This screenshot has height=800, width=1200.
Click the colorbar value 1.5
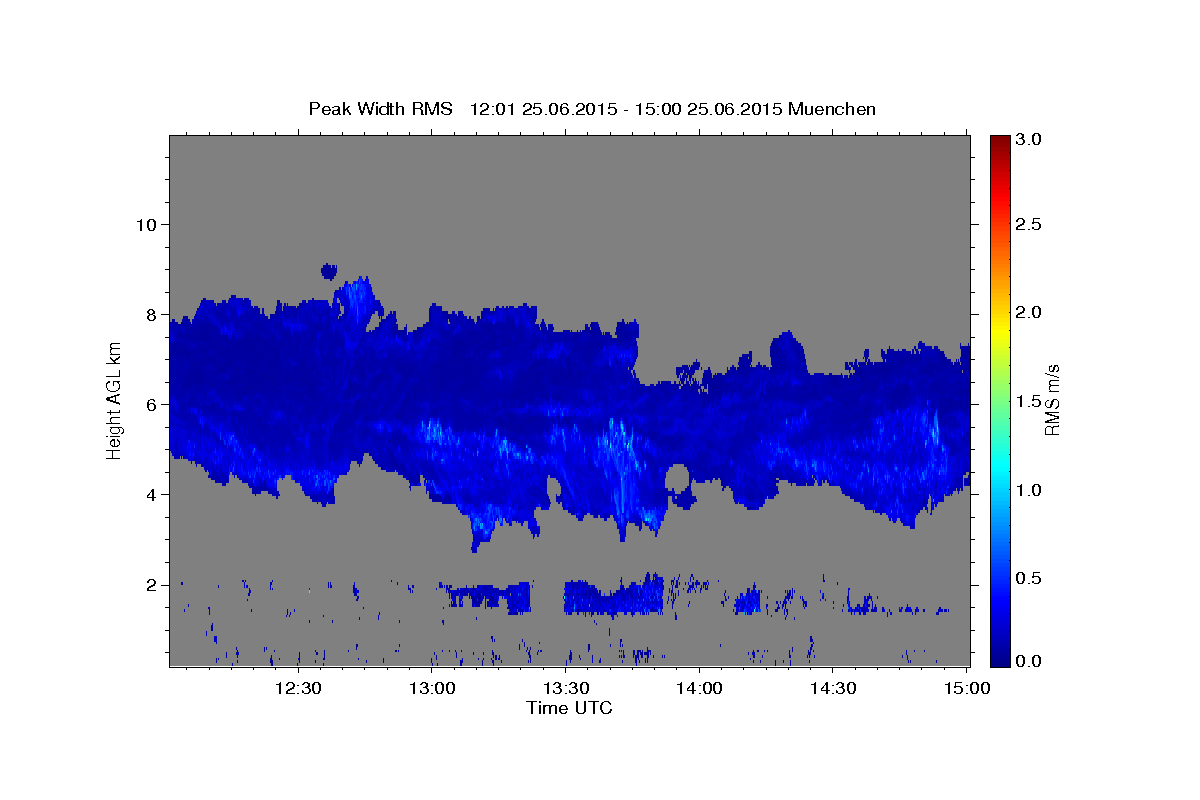click(1030, 401)
